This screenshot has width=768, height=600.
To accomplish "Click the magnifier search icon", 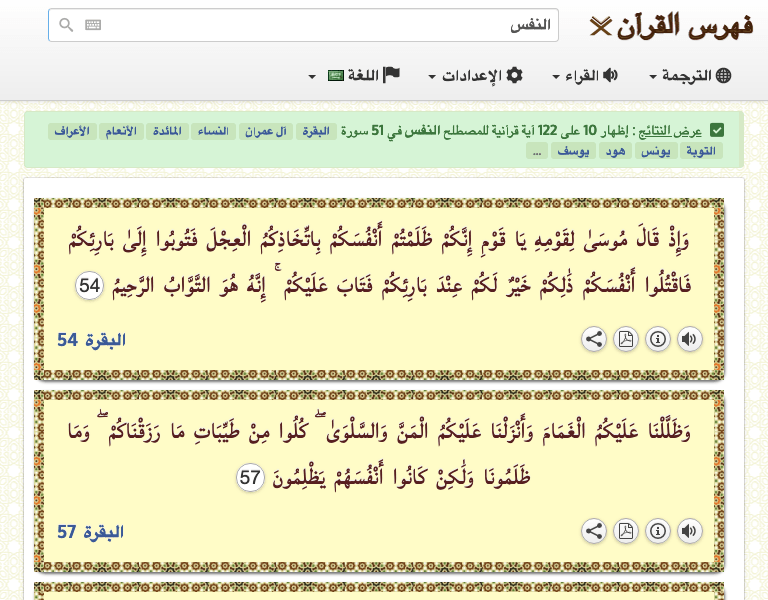I will tap(66, 25).
